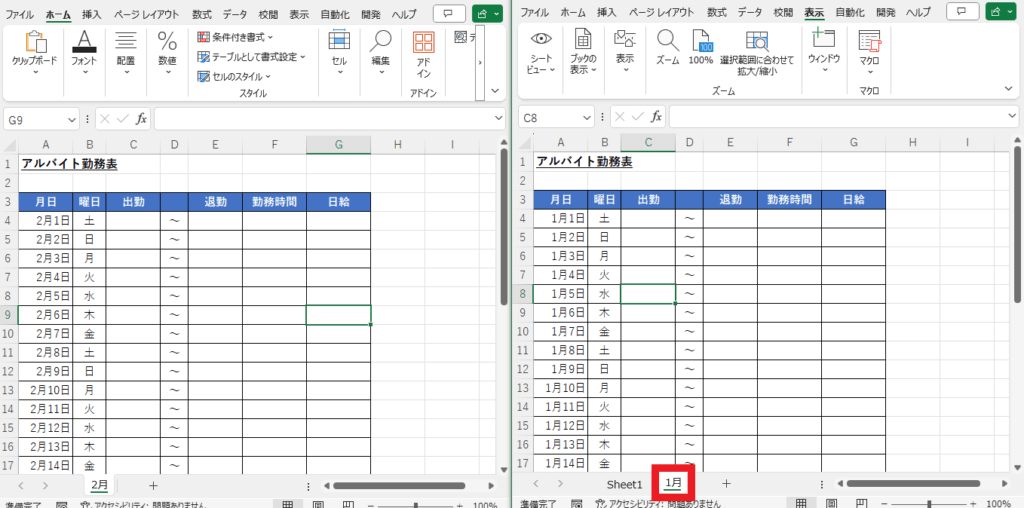This screenshot has width=1024, height=508.
Task: Open Review (校閲) tab in right window
Action: (x=783, y=12)
